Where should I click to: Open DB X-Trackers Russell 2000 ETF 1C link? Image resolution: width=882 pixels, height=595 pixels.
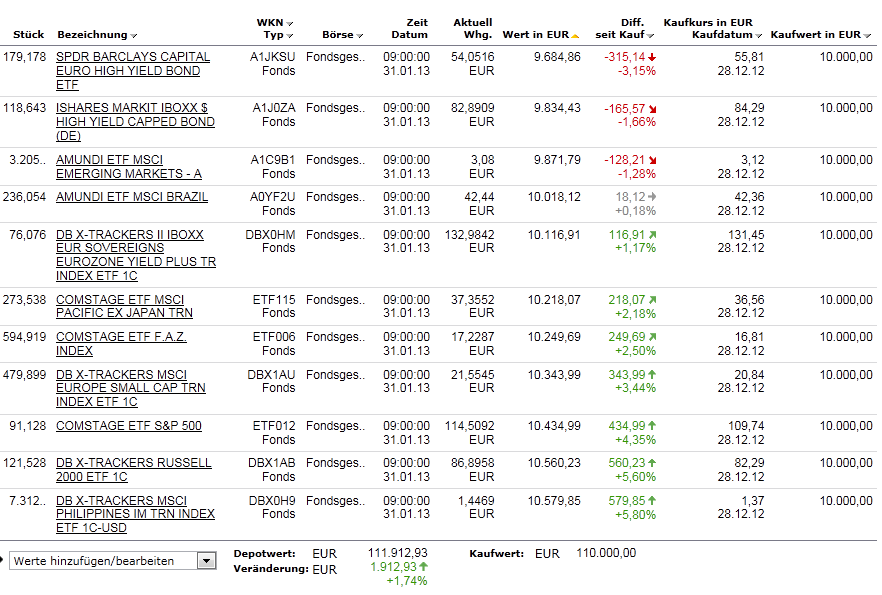[x=133, y=470]
